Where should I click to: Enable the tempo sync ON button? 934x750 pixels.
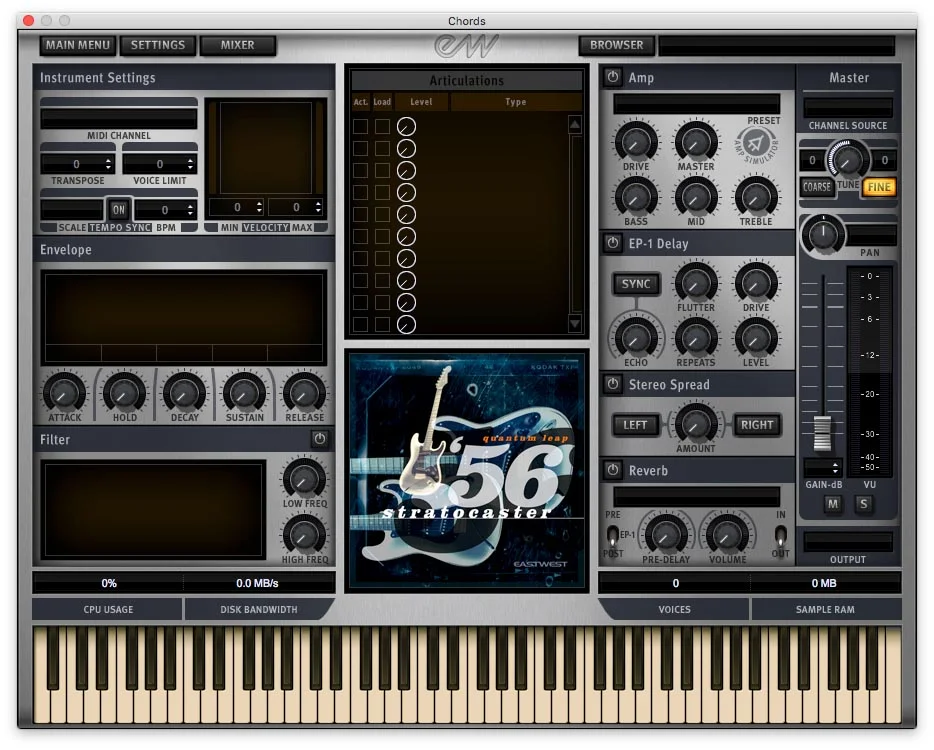[119, 209]
